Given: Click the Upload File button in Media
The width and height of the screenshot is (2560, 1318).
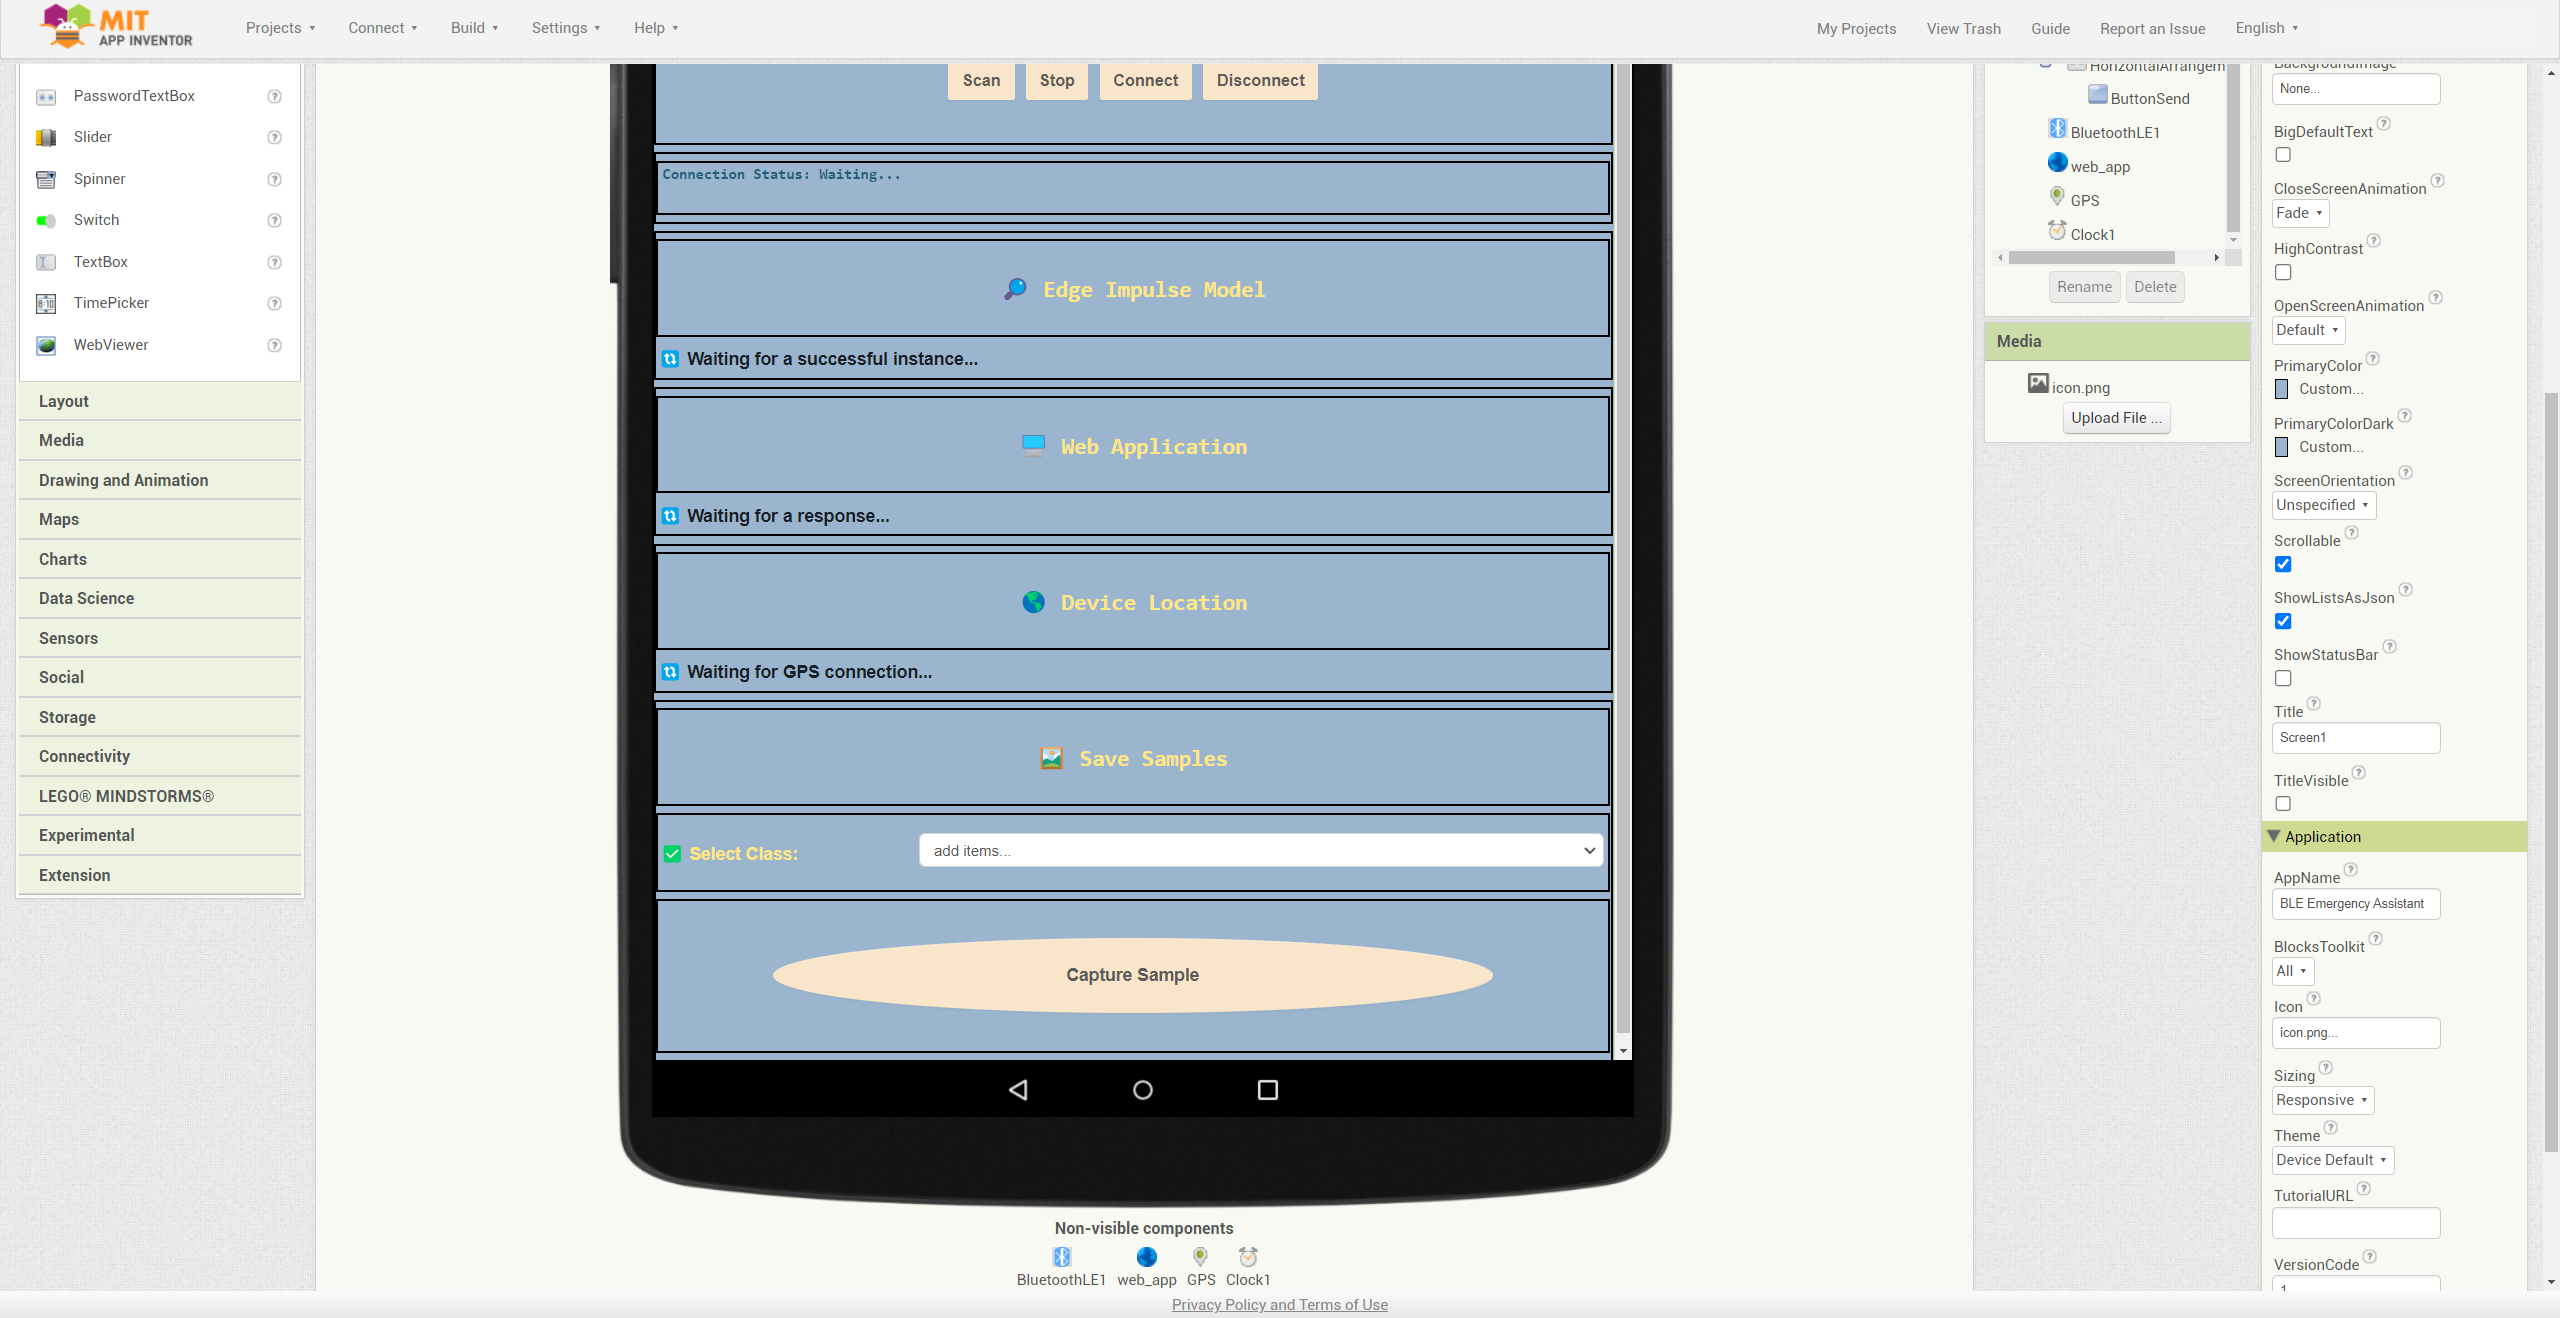Looking at the screenshot, I should (2115, 417).
